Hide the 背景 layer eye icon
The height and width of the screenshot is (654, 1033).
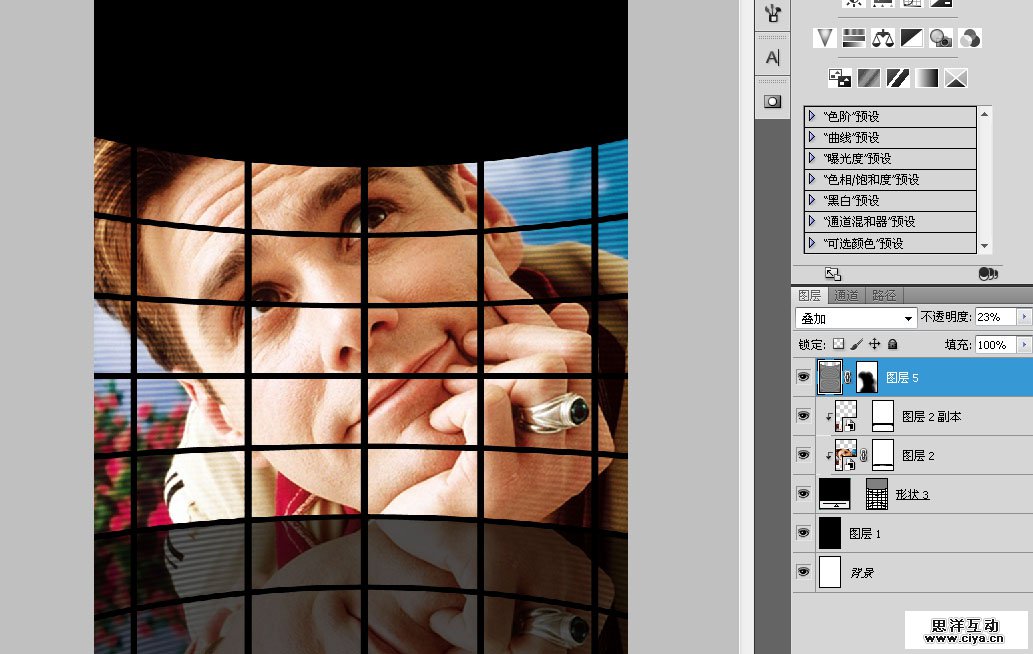[803, 572]
